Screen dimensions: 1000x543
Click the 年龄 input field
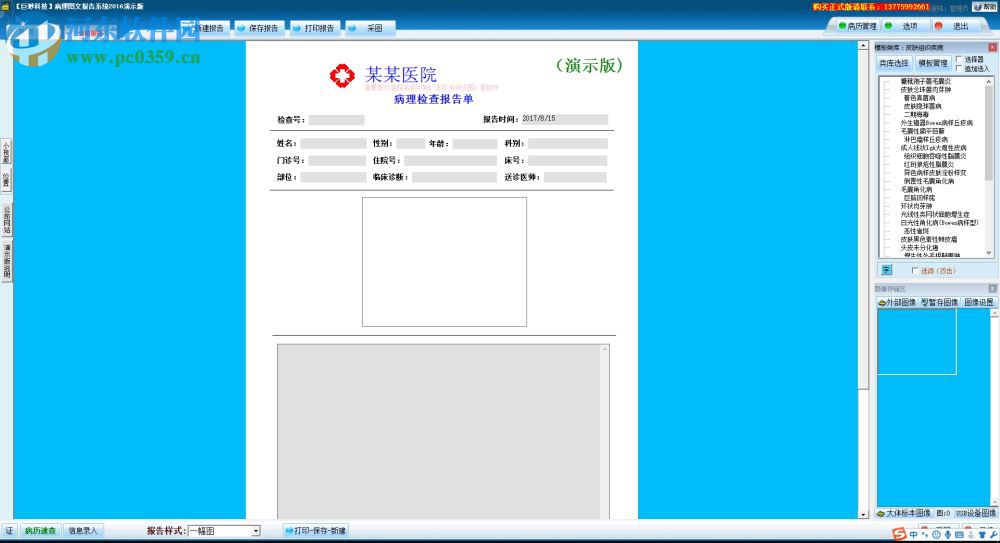tap(474, 144)
